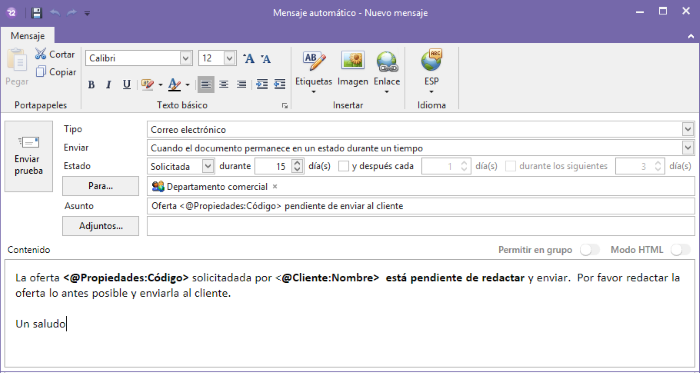Image resolution: width=700 pixels, height=373 pixels.
Task: Open the Enviar condition dropdown
Action: 688,148
